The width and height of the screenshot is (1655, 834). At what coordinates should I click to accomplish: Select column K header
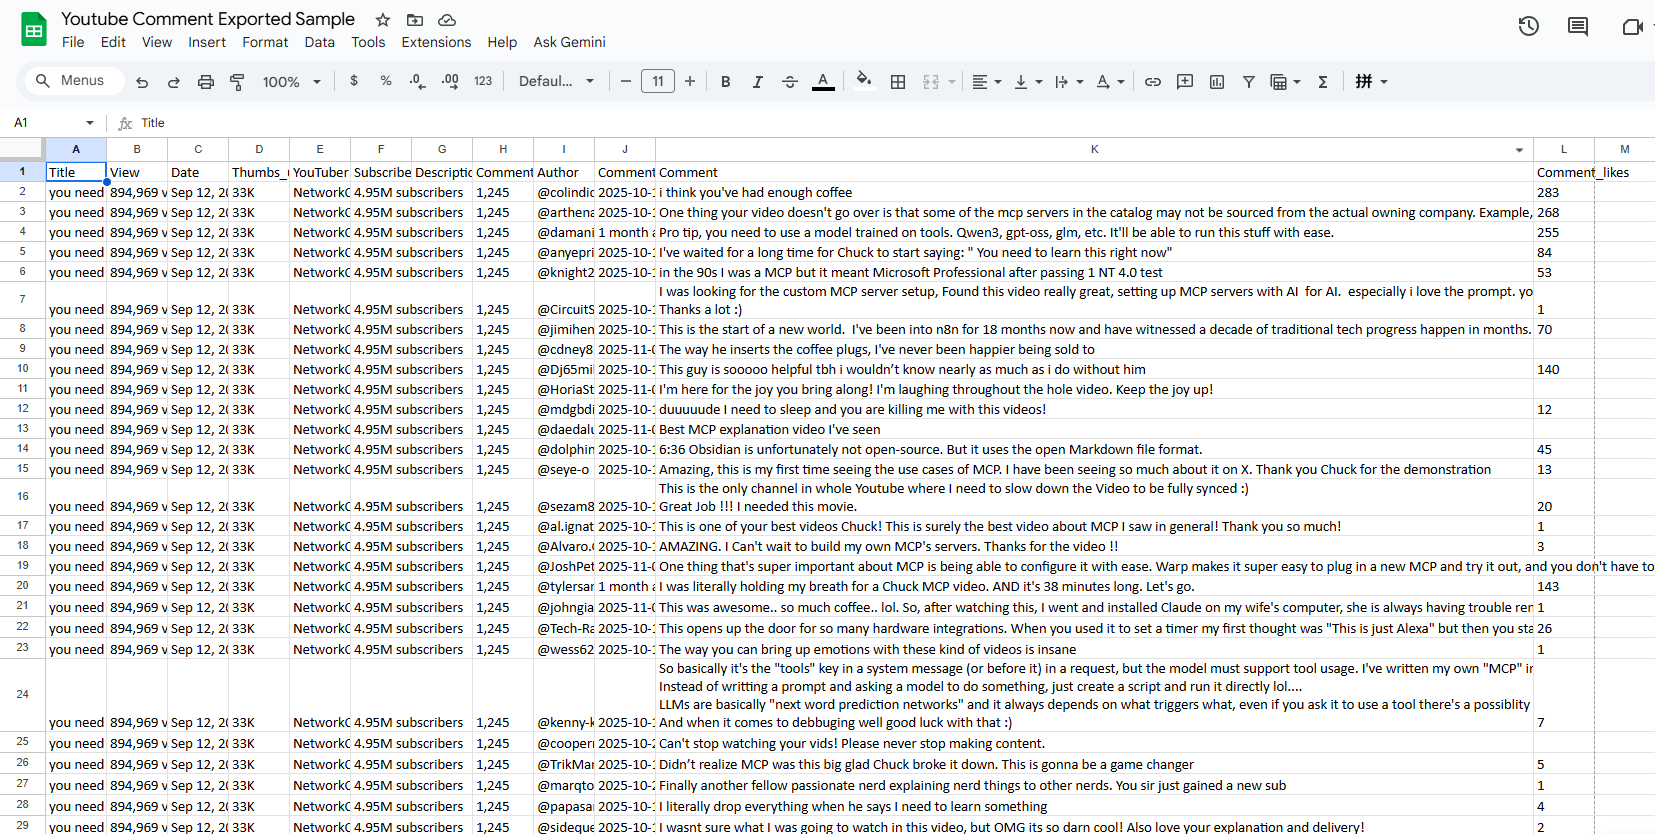pos(1094,149)
